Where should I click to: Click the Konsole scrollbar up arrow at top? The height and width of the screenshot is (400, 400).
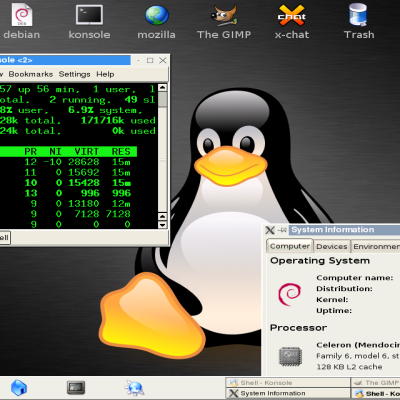click(x=162, y=88)
